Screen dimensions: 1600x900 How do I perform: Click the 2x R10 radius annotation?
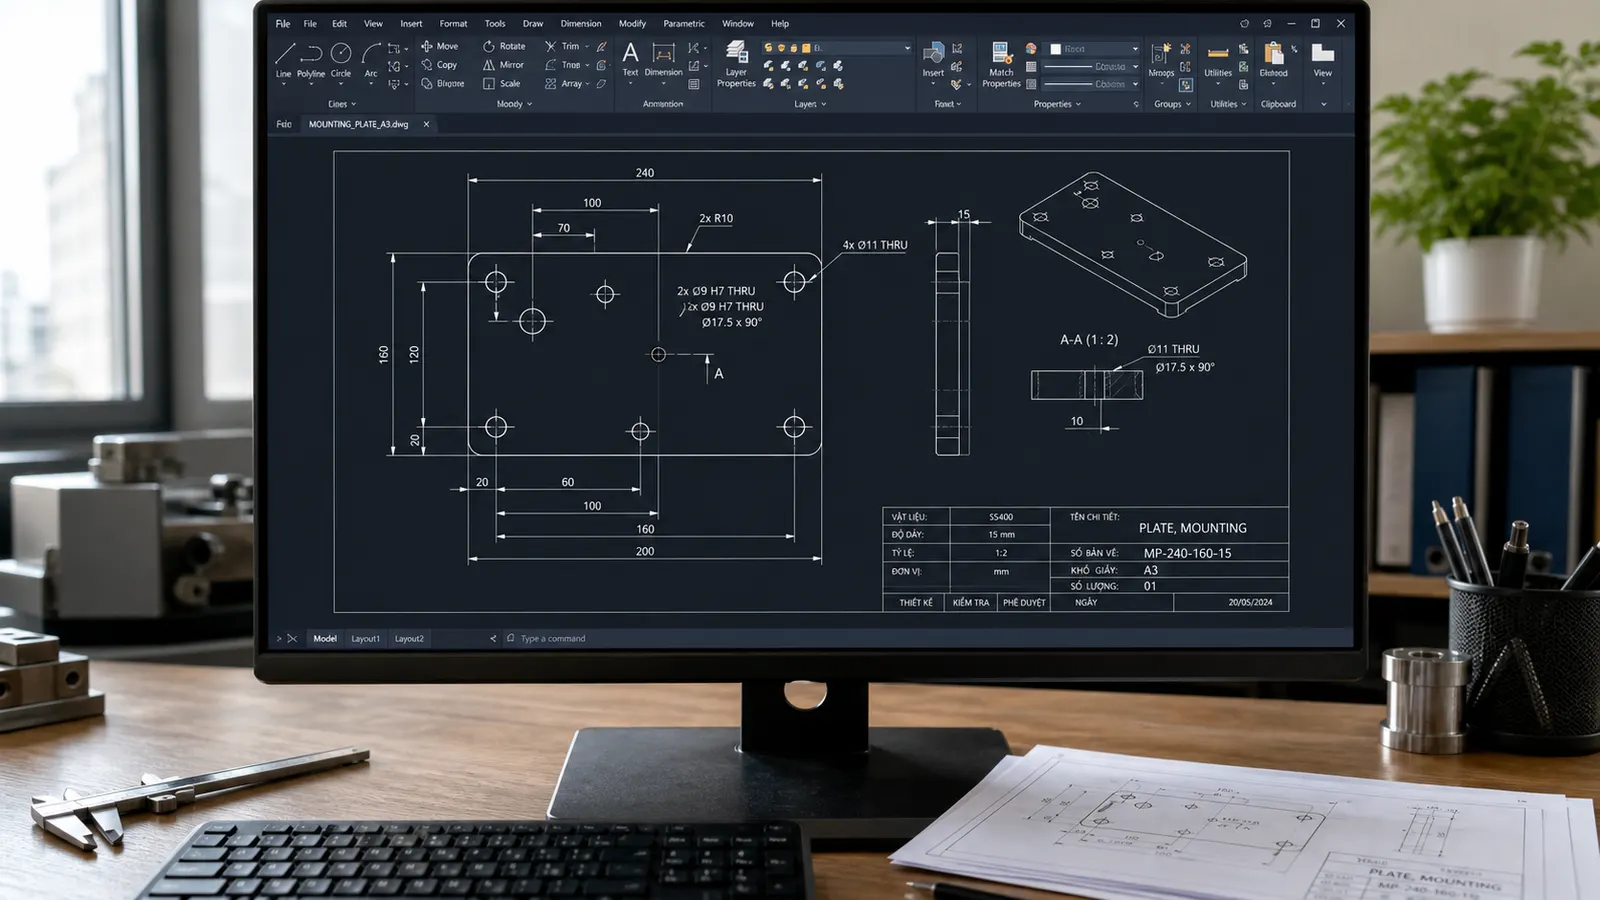click(716, 218)
